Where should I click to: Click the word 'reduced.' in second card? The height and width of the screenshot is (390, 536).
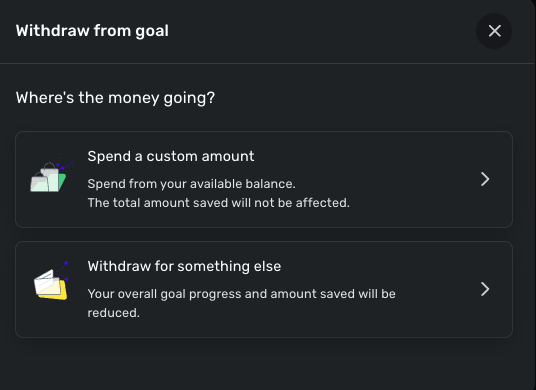(113, 313)
